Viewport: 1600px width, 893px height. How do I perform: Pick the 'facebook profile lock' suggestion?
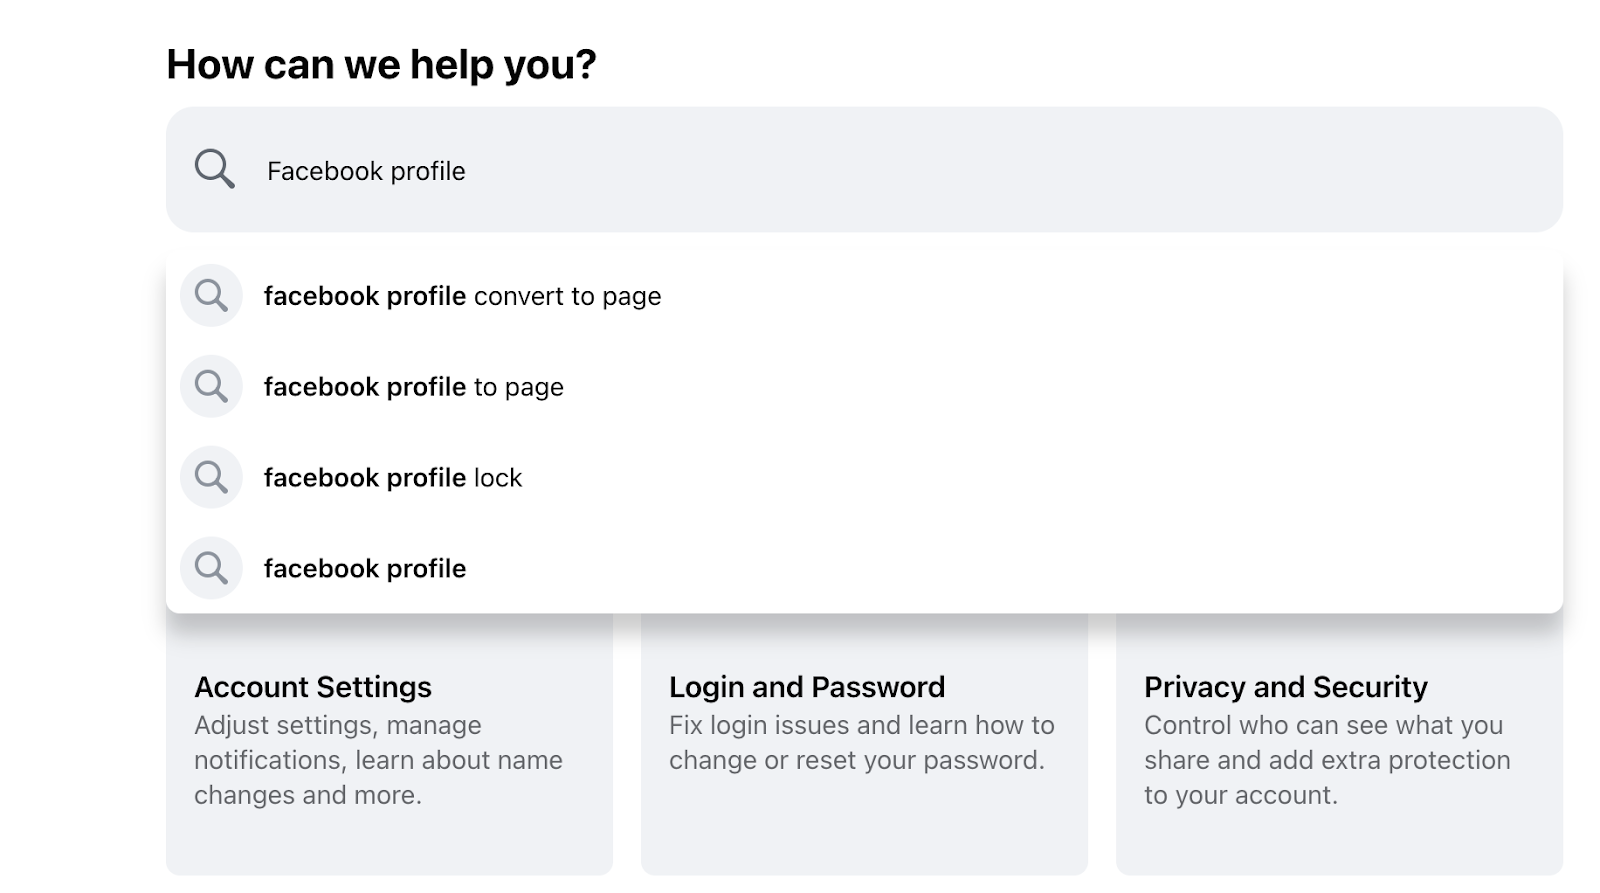pos(392,479)
